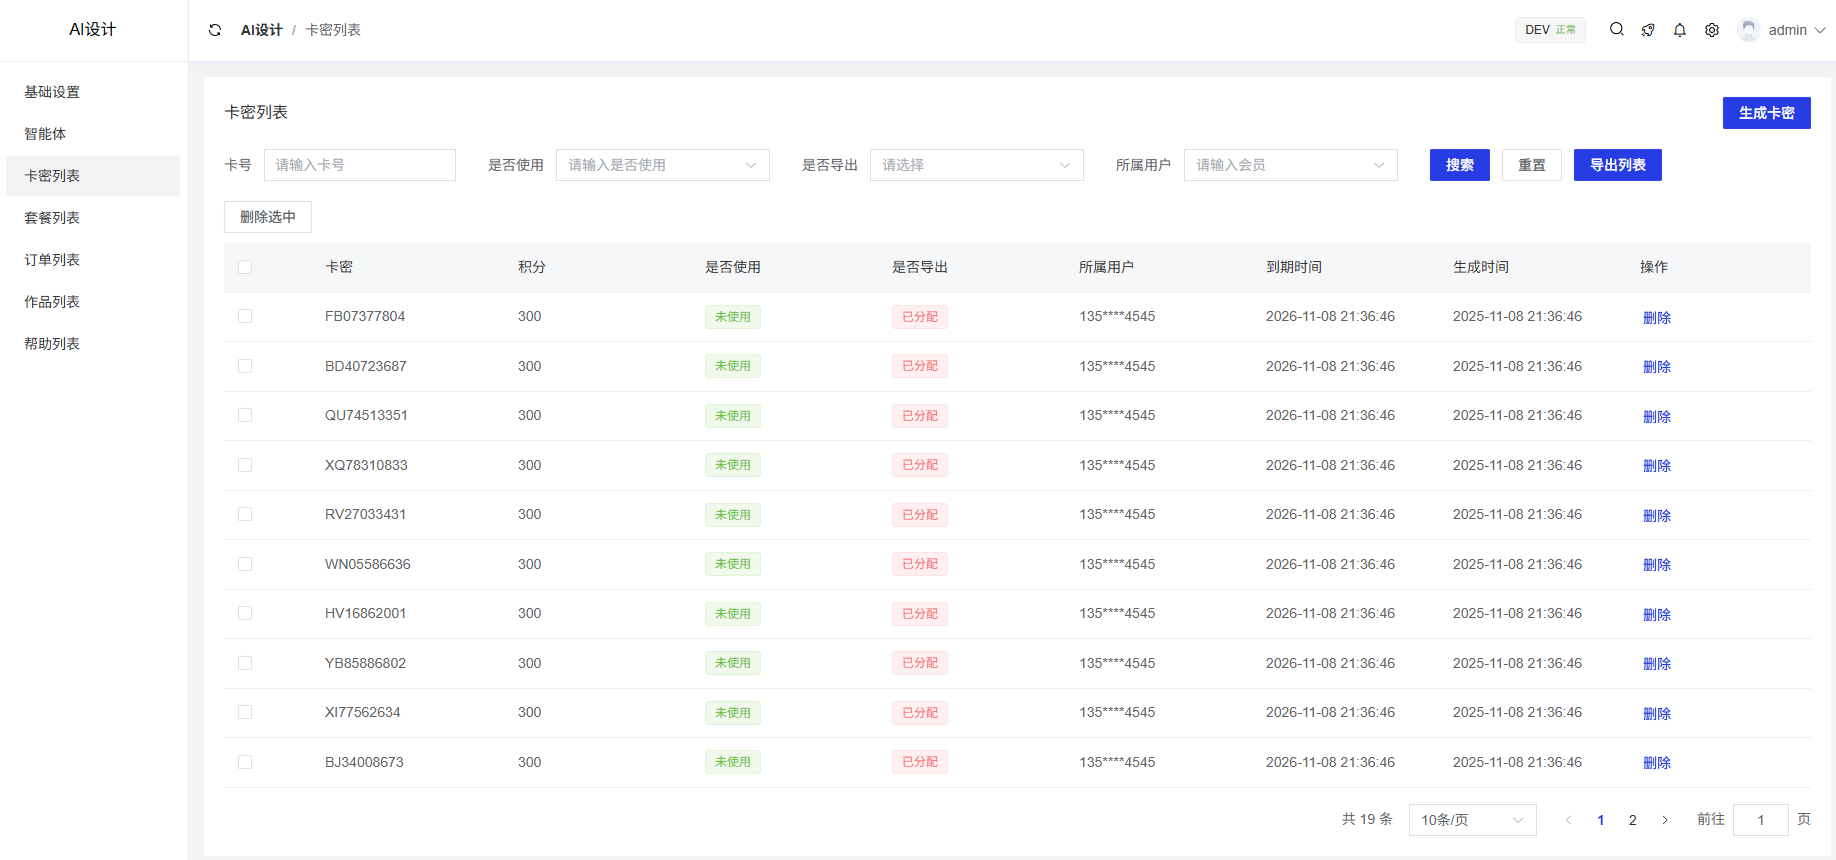Select checkbox for card RV27033431
1836x860 pixels.
245,514
